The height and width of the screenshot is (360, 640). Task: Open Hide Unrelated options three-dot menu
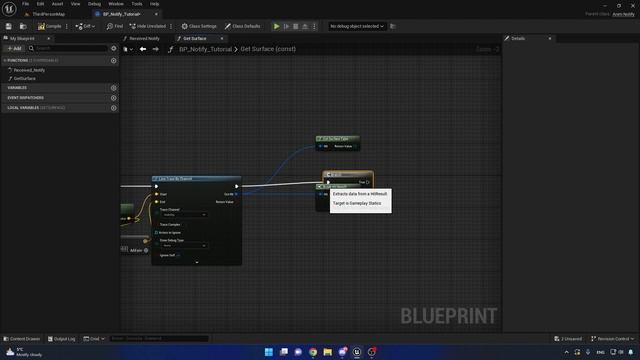coord(171,26)
